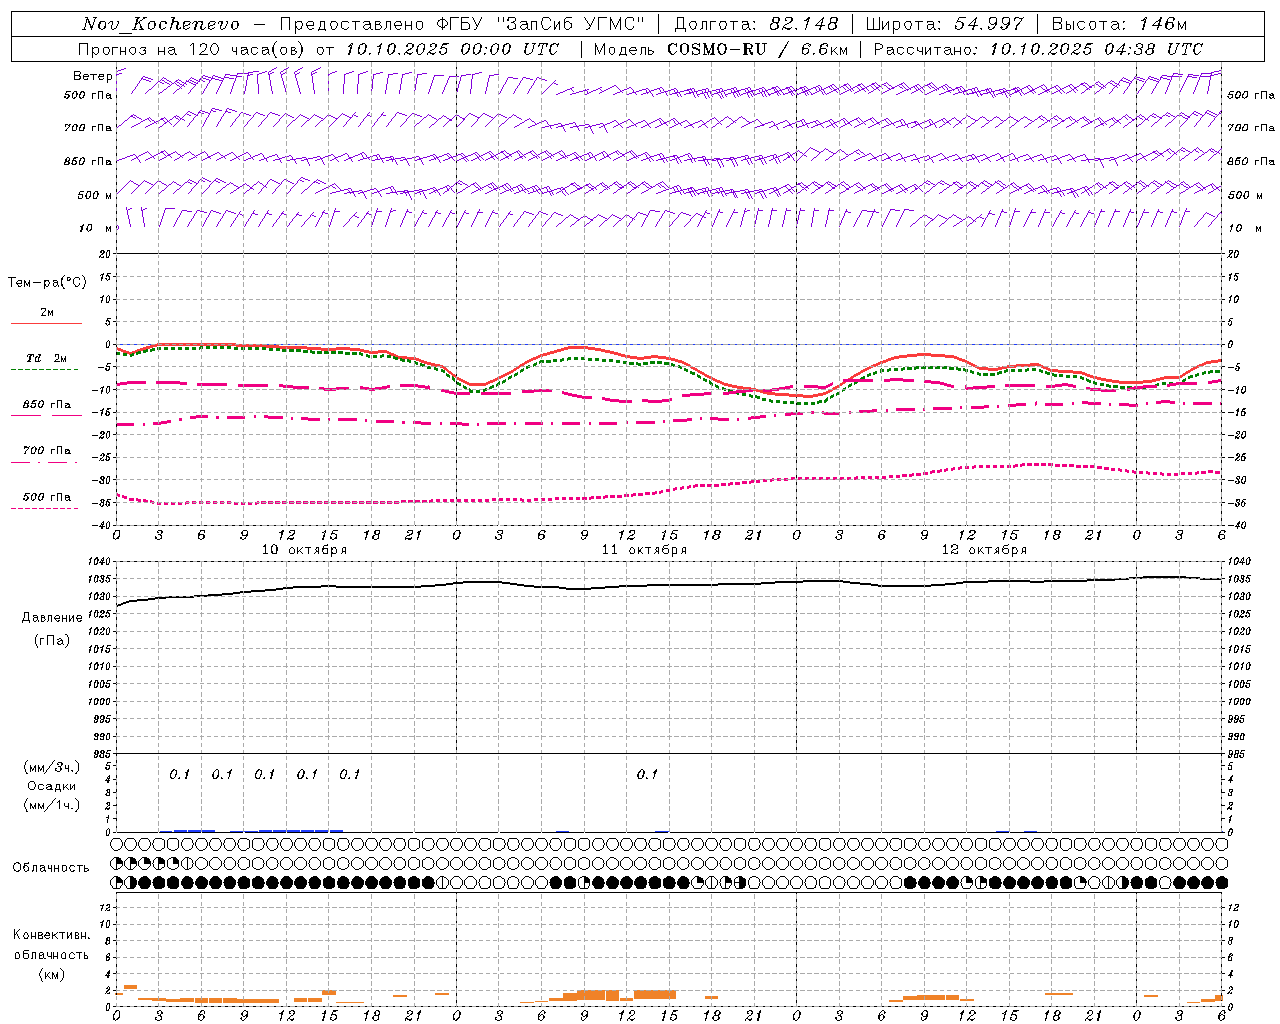Viewport: 1280px width, 1024px height.
Task: Select the computed time '10.10.2025 04:38 UTC'
Action: [x=1096, y=49]
